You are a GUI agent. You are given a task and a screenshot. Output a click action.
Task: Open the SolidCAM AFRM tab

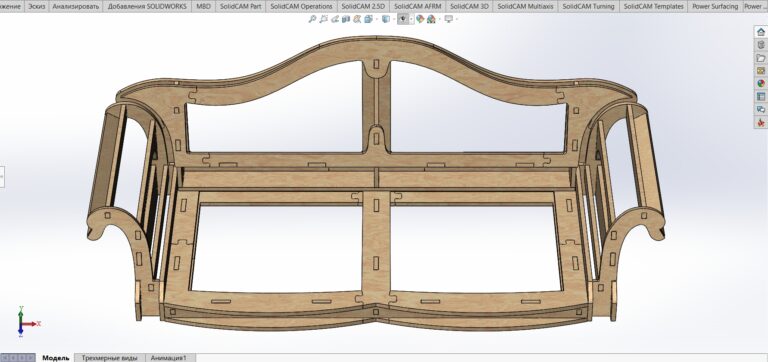[x=417, y=6]
